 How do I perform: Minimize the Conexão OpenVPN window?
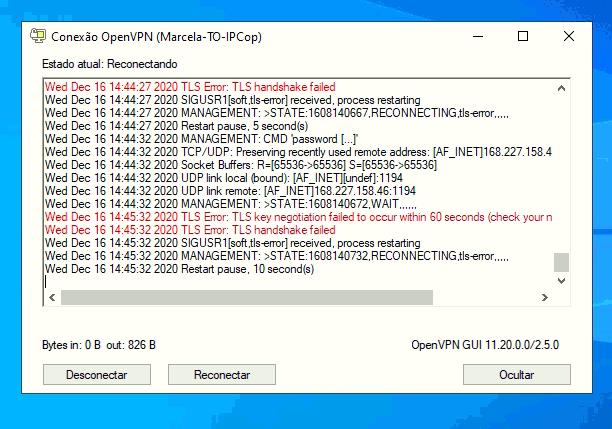pos(476,35)
